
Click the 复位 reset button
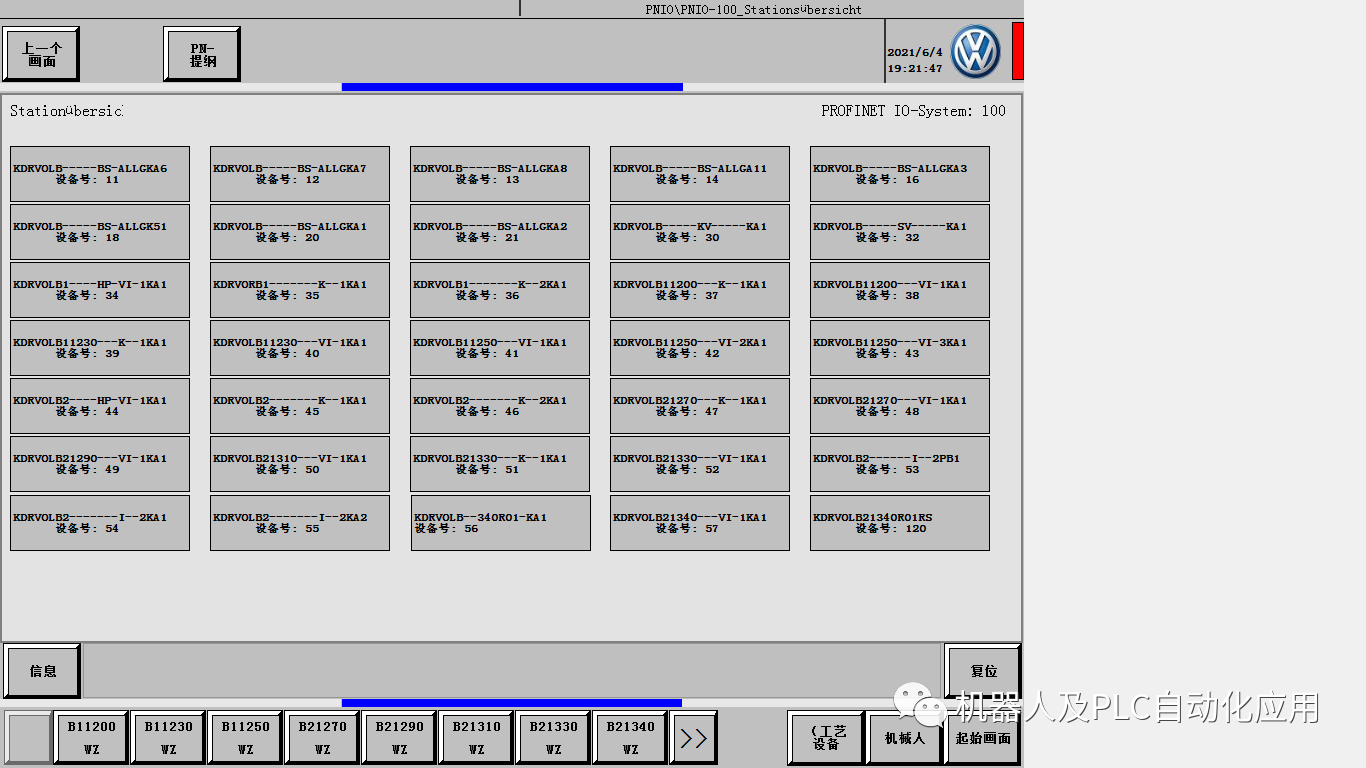click(x=983, y=671)
